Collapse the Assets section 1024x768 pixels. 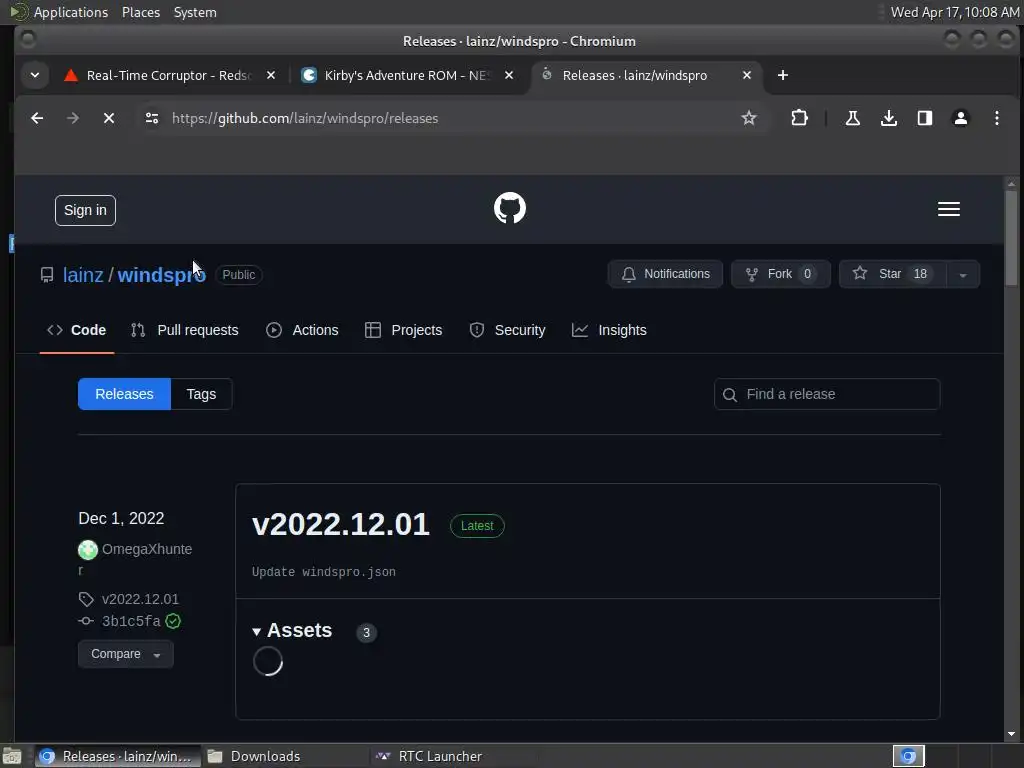click(292, 630)
